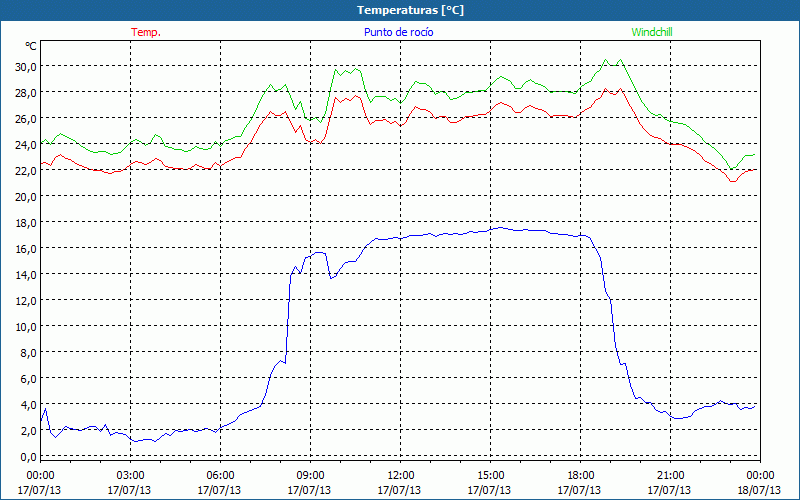The width and height of the screenshot is (800, 500).
Task: Click the 18/07/13 date label
Action: pos(760,490)
